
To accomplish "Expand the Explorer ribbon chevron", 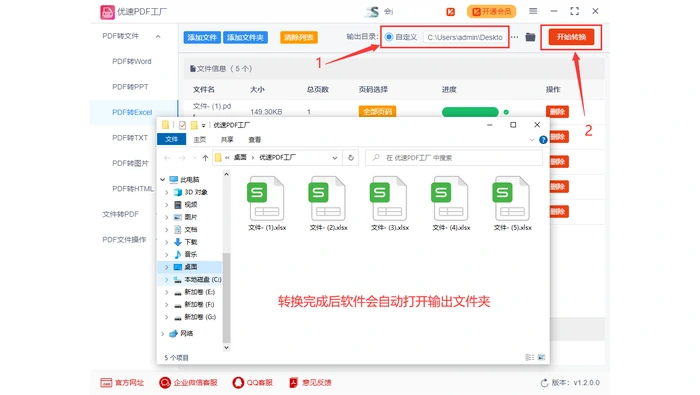I will click(532, 140).
